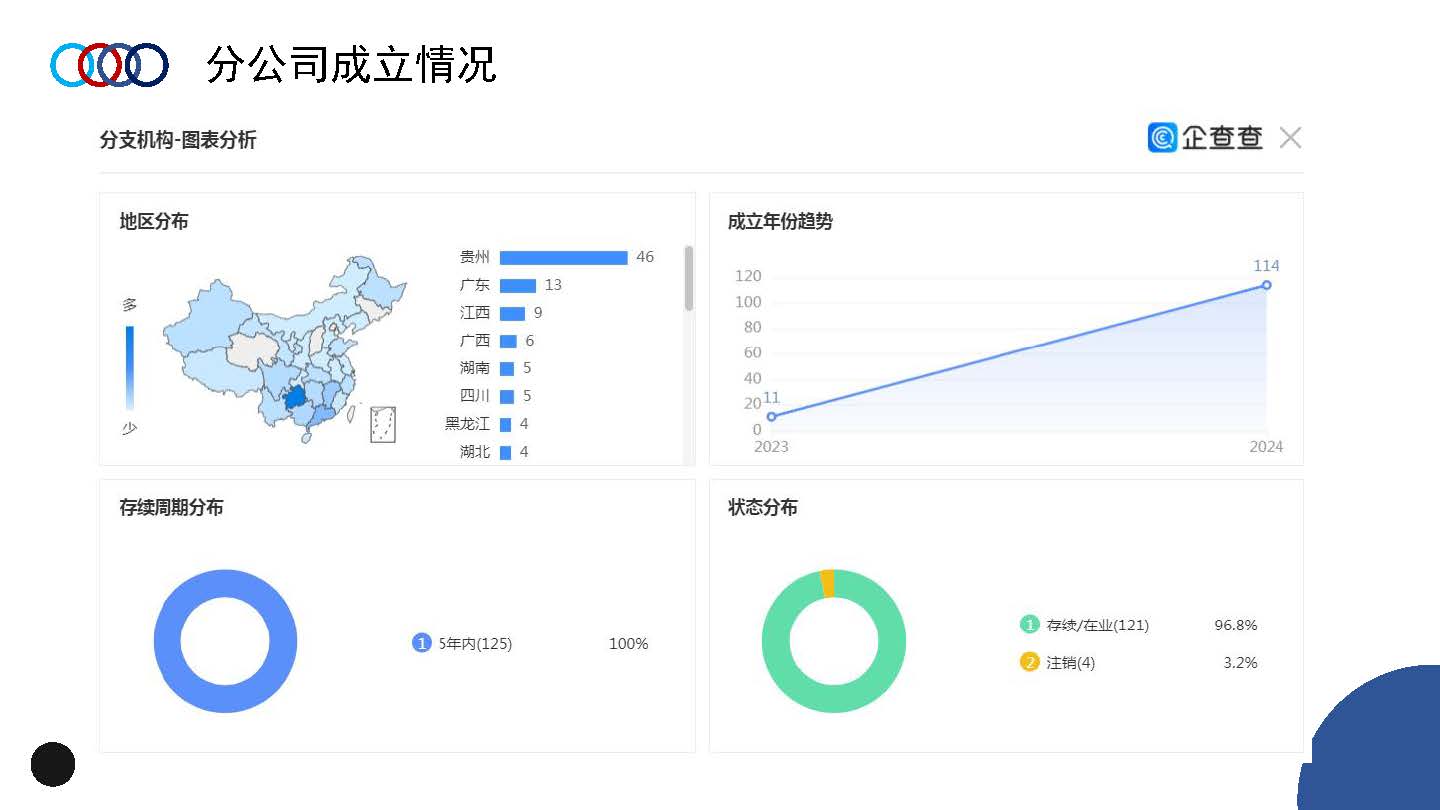Click the 广西 label in the region list
1440x810 pixels.
click(x=475, y=341)
